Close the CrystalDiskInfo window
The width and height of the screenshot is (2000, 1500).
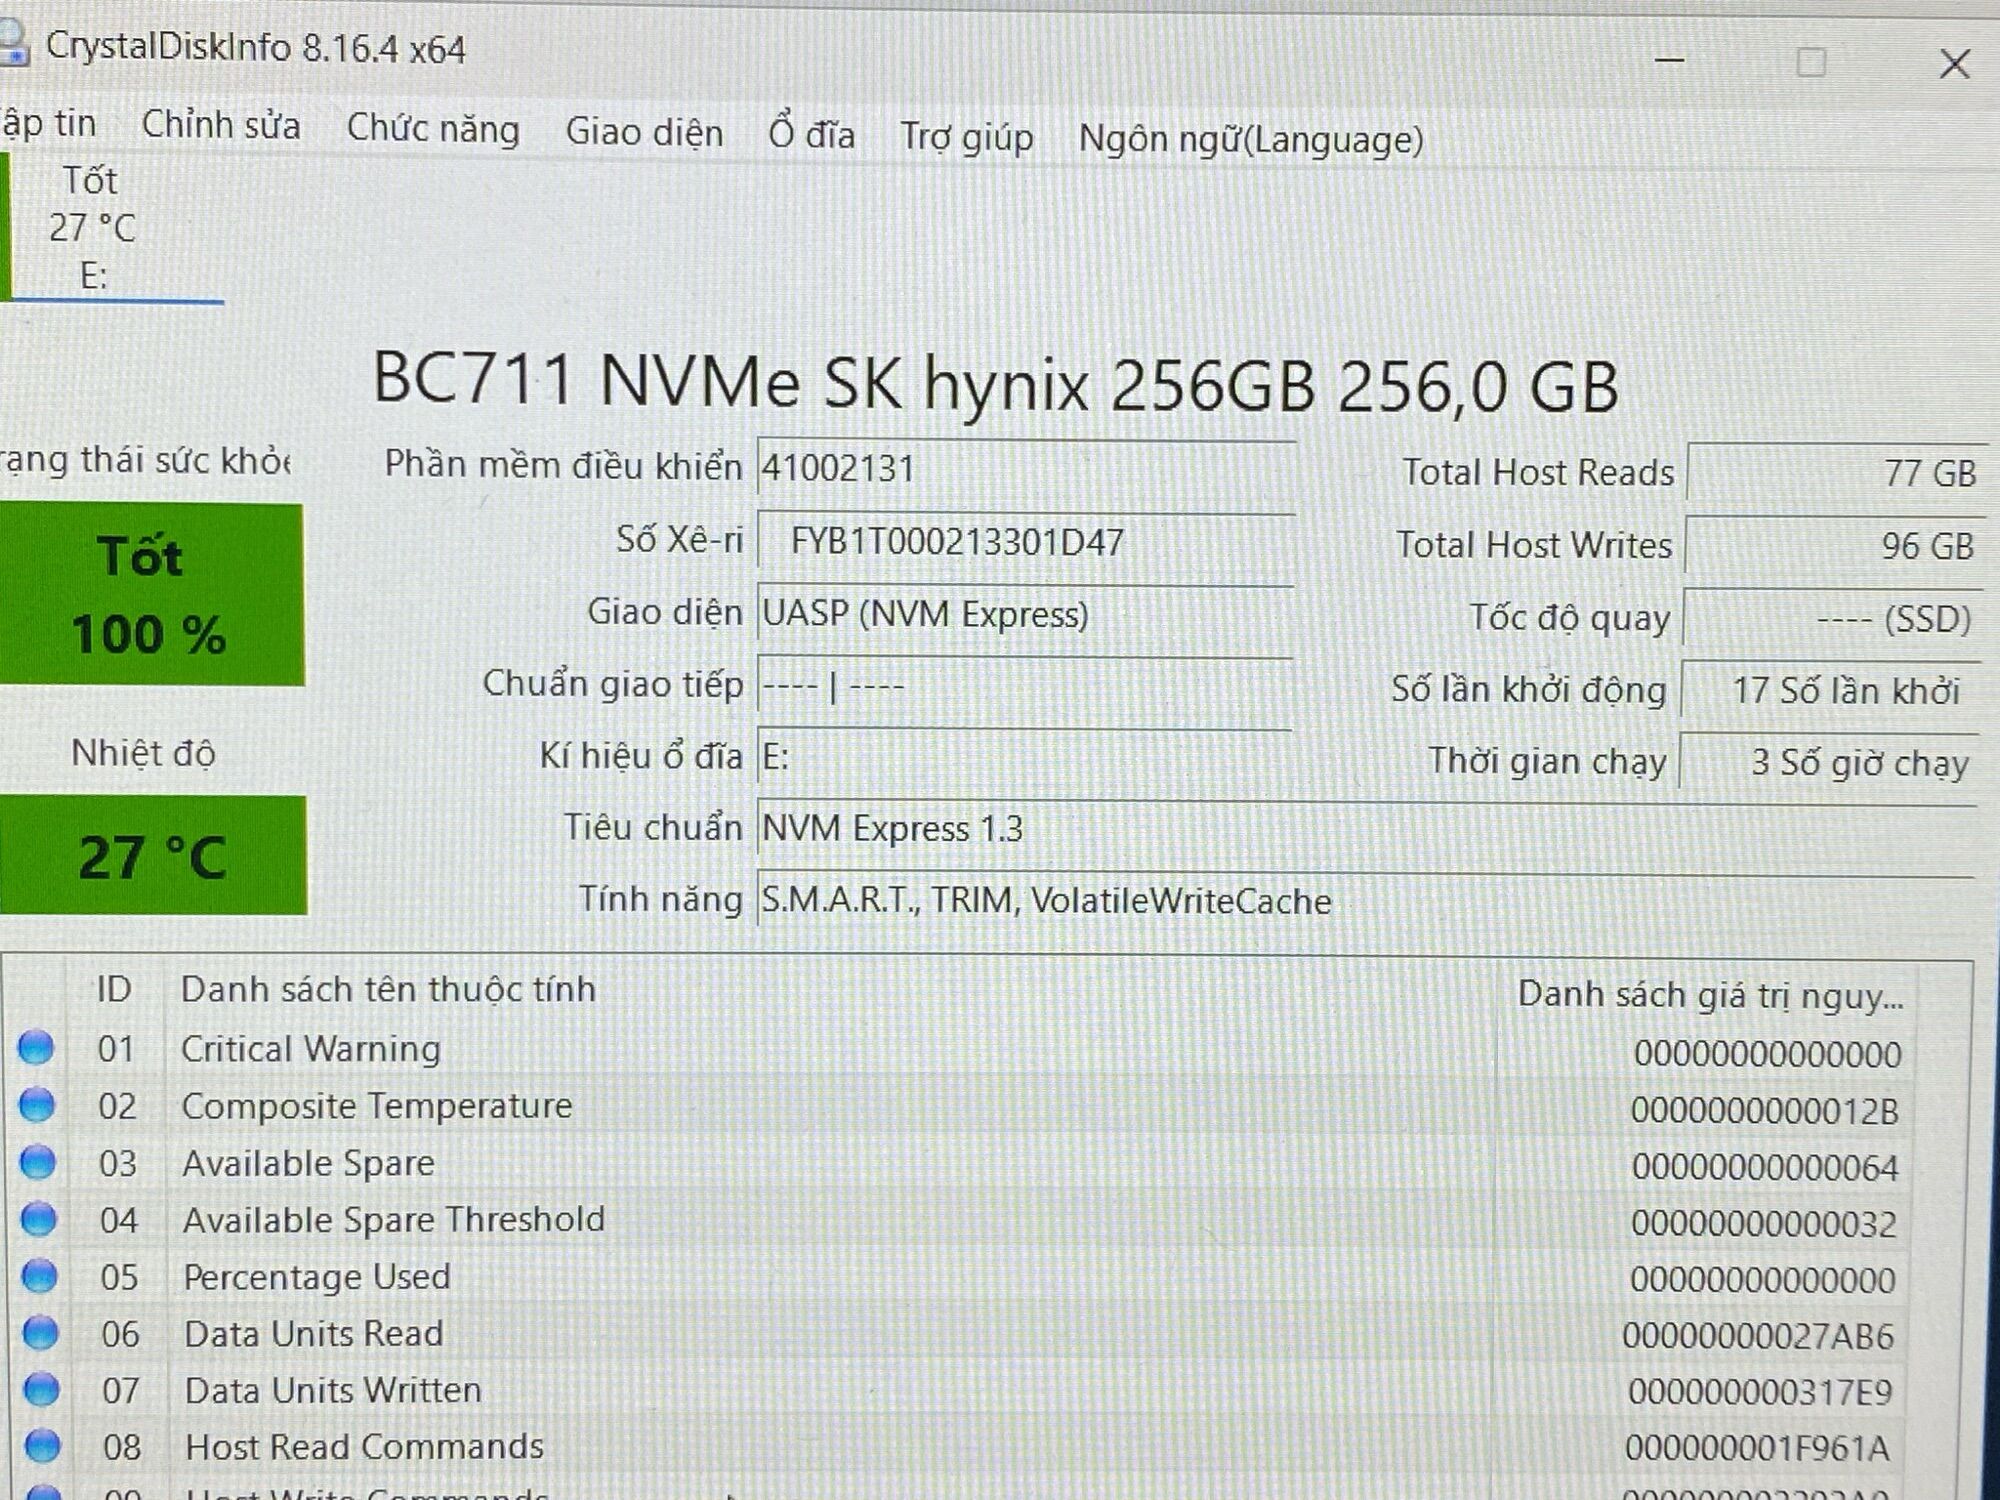1954,64
